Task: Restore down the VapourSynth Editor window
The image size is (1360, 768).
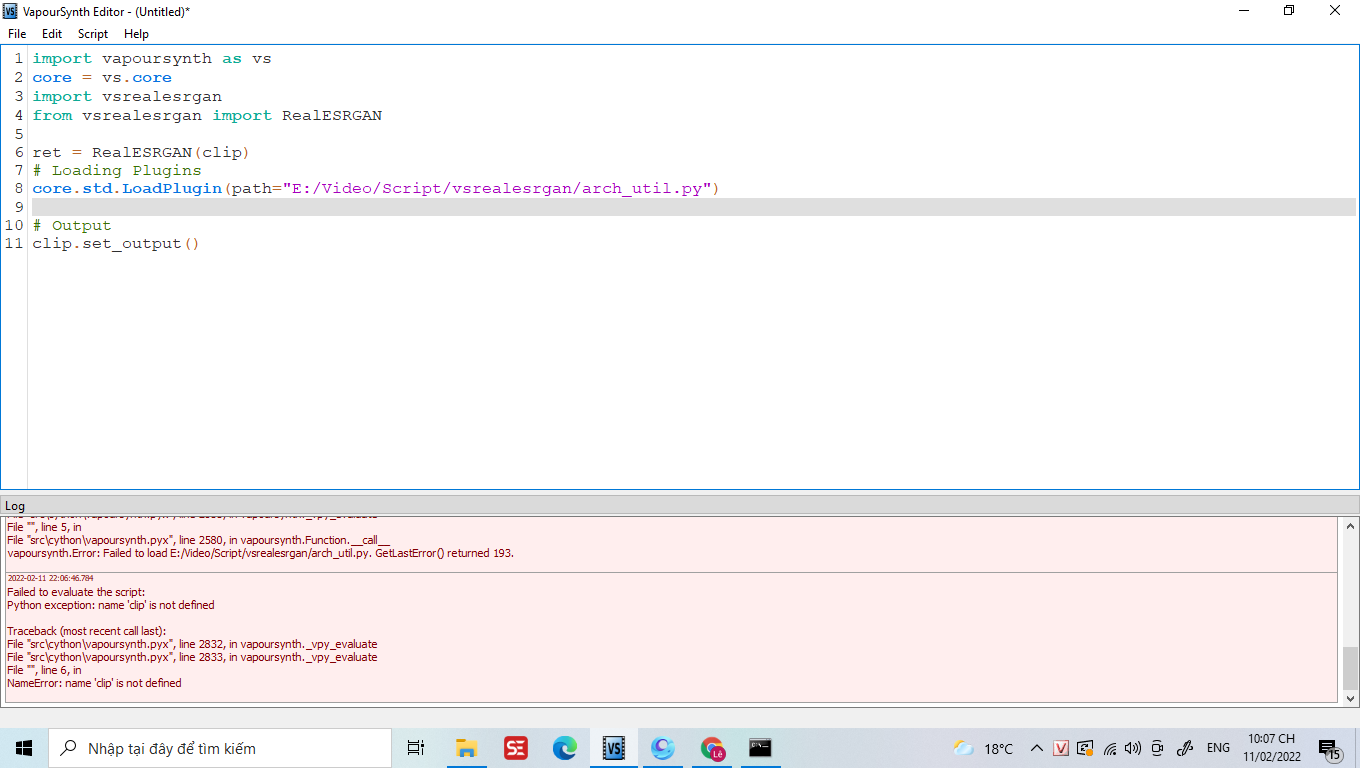Action: [x=1289, y=11]
